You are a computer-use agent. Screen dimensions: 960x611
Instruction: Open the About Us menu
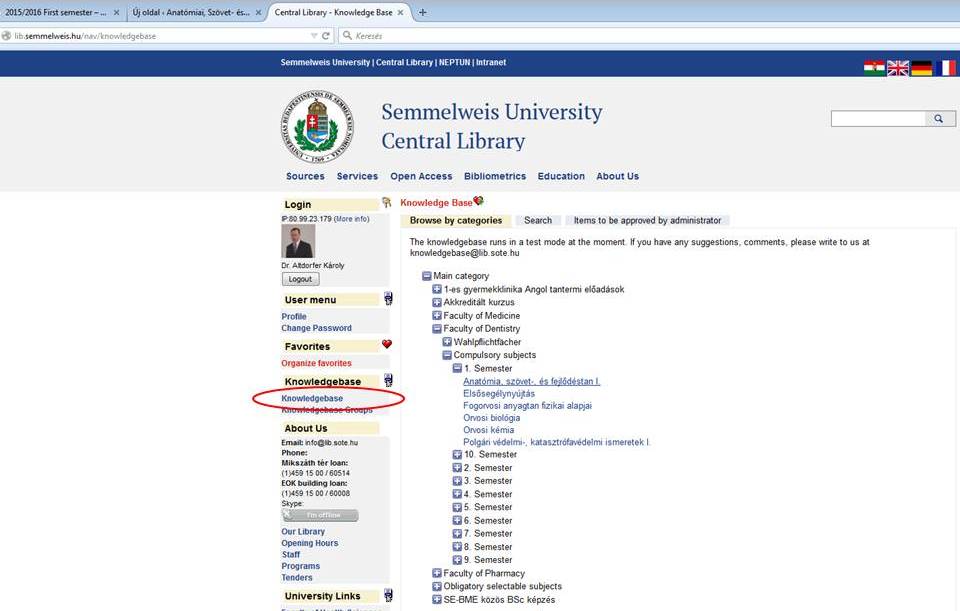click(618, 176)
